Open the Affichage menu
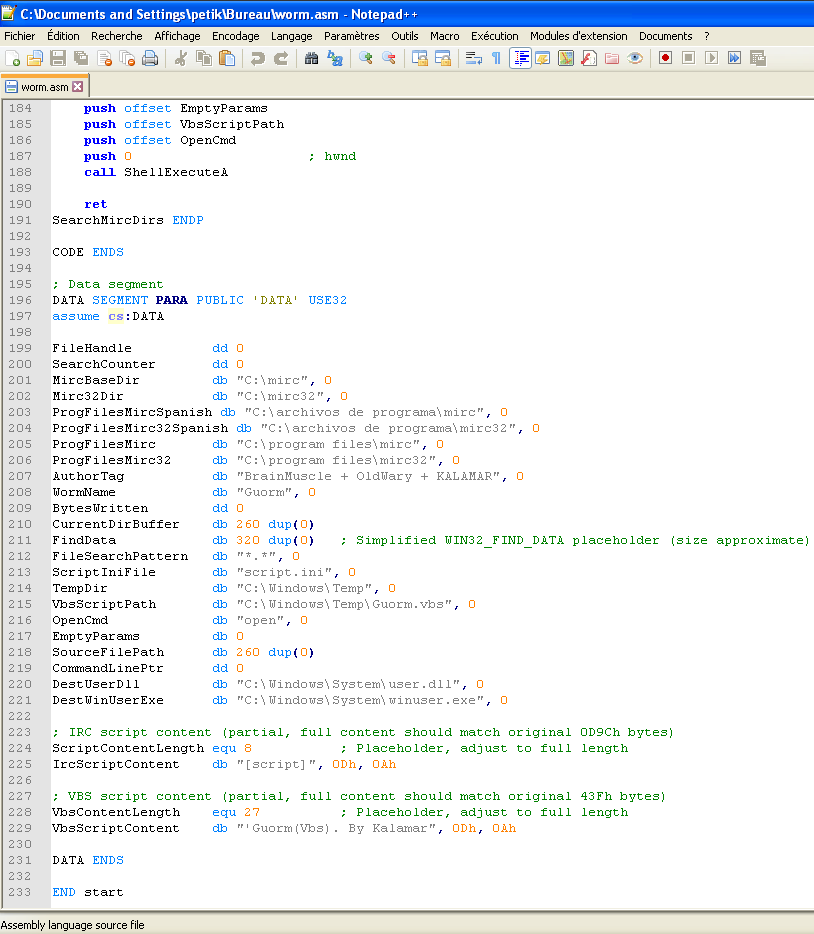The image size is (814, 934). point(177,36)
